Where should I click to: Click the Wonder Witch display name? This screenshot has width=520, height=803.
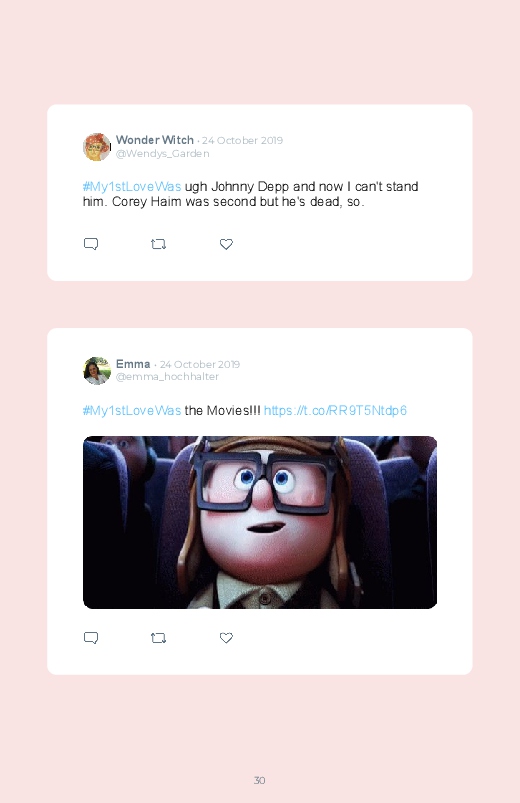155,140
